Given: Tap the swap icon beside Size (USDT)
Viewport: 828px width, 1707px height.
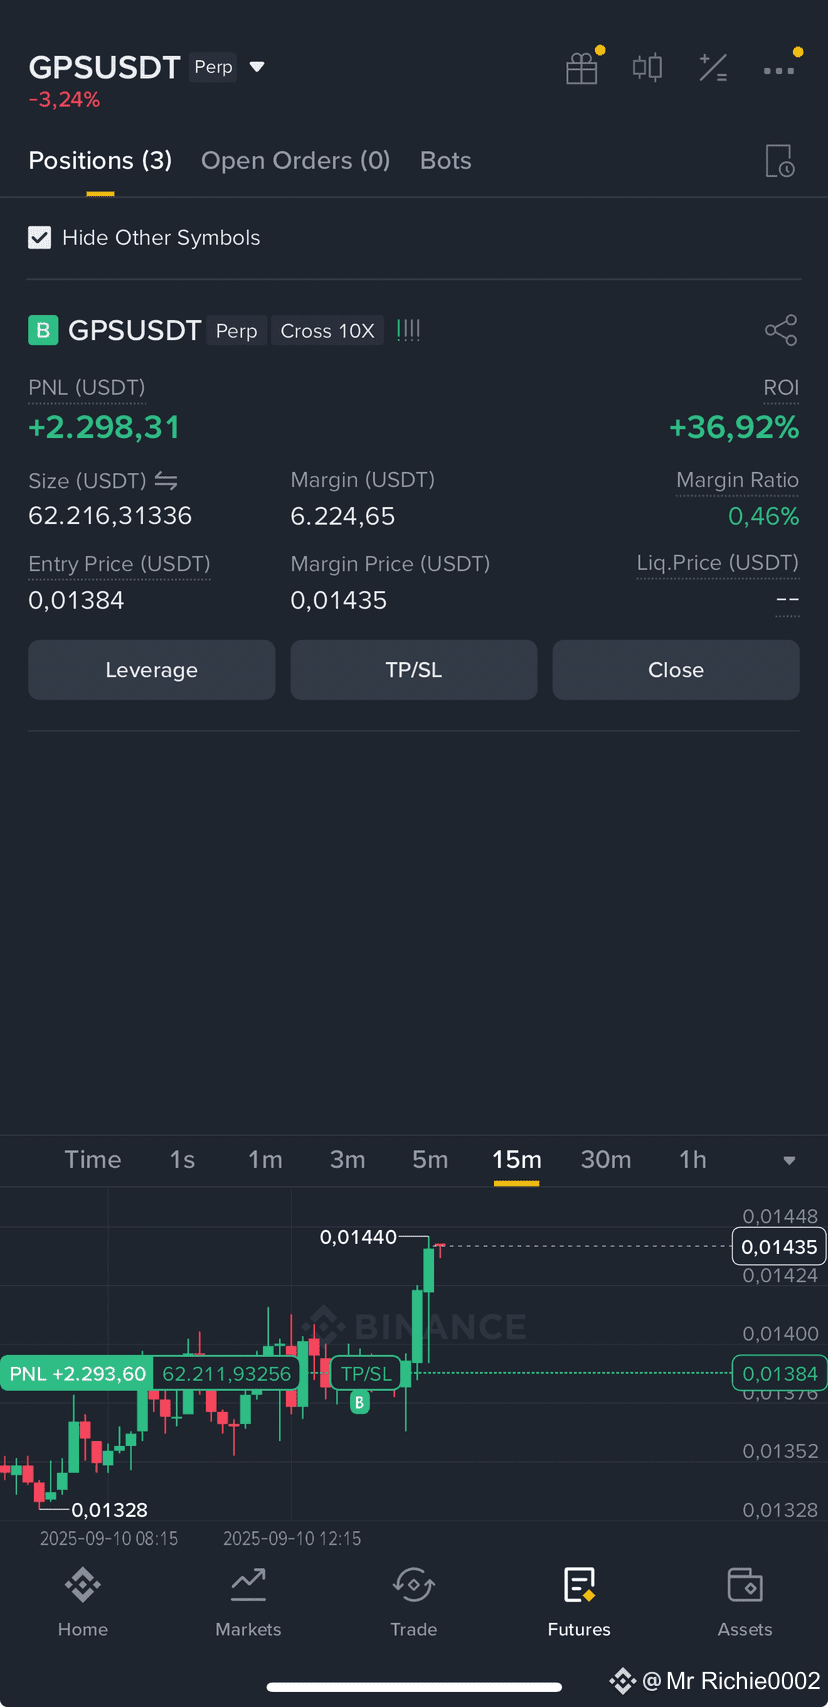Looking at the screenshot, I should point(166,481).
